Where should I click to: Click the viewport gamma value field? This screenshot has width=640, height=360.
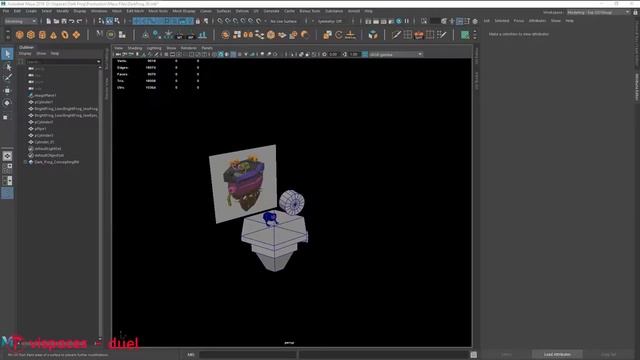point(355,54)
